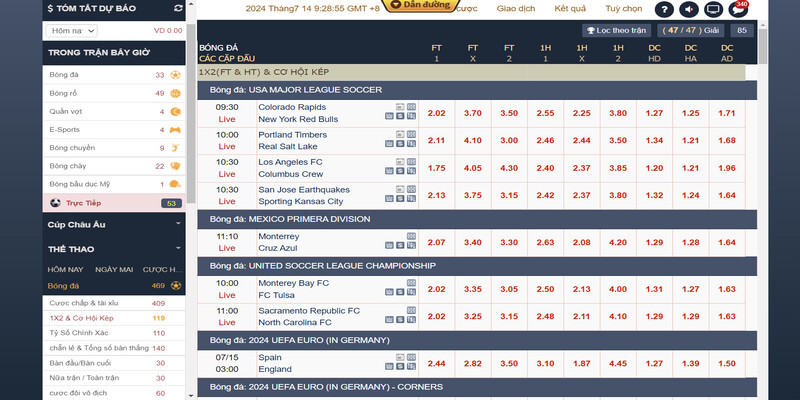Open grid scoreboard icon for Monterrey match
This screenshot has width=800, height=400.
(411, 236)
